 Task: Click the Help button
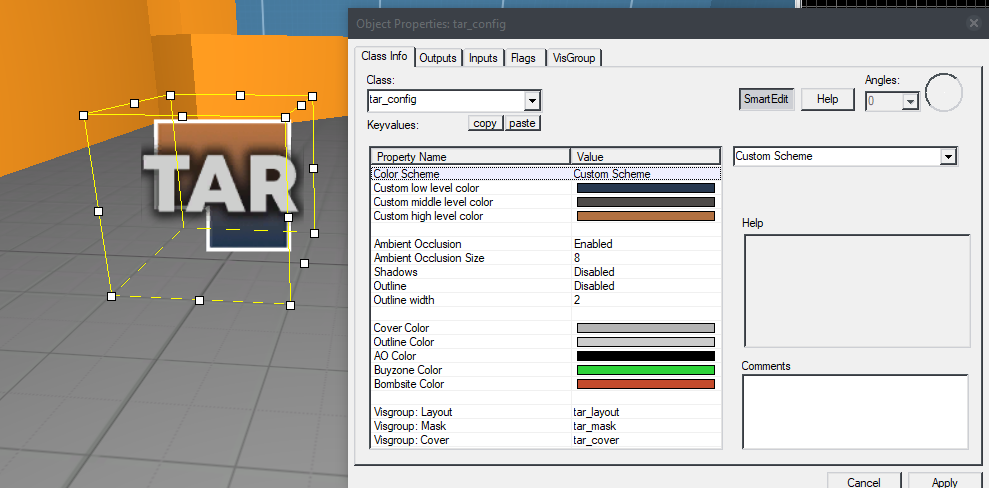pos(828,100)
